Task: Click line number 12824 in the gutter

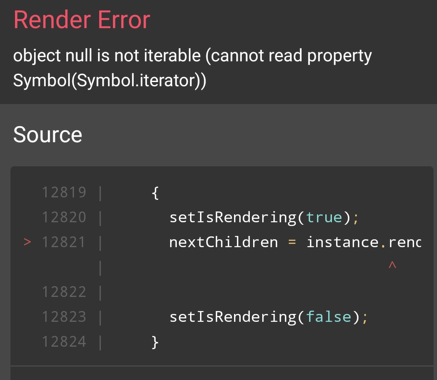Action: pos(64,342)
